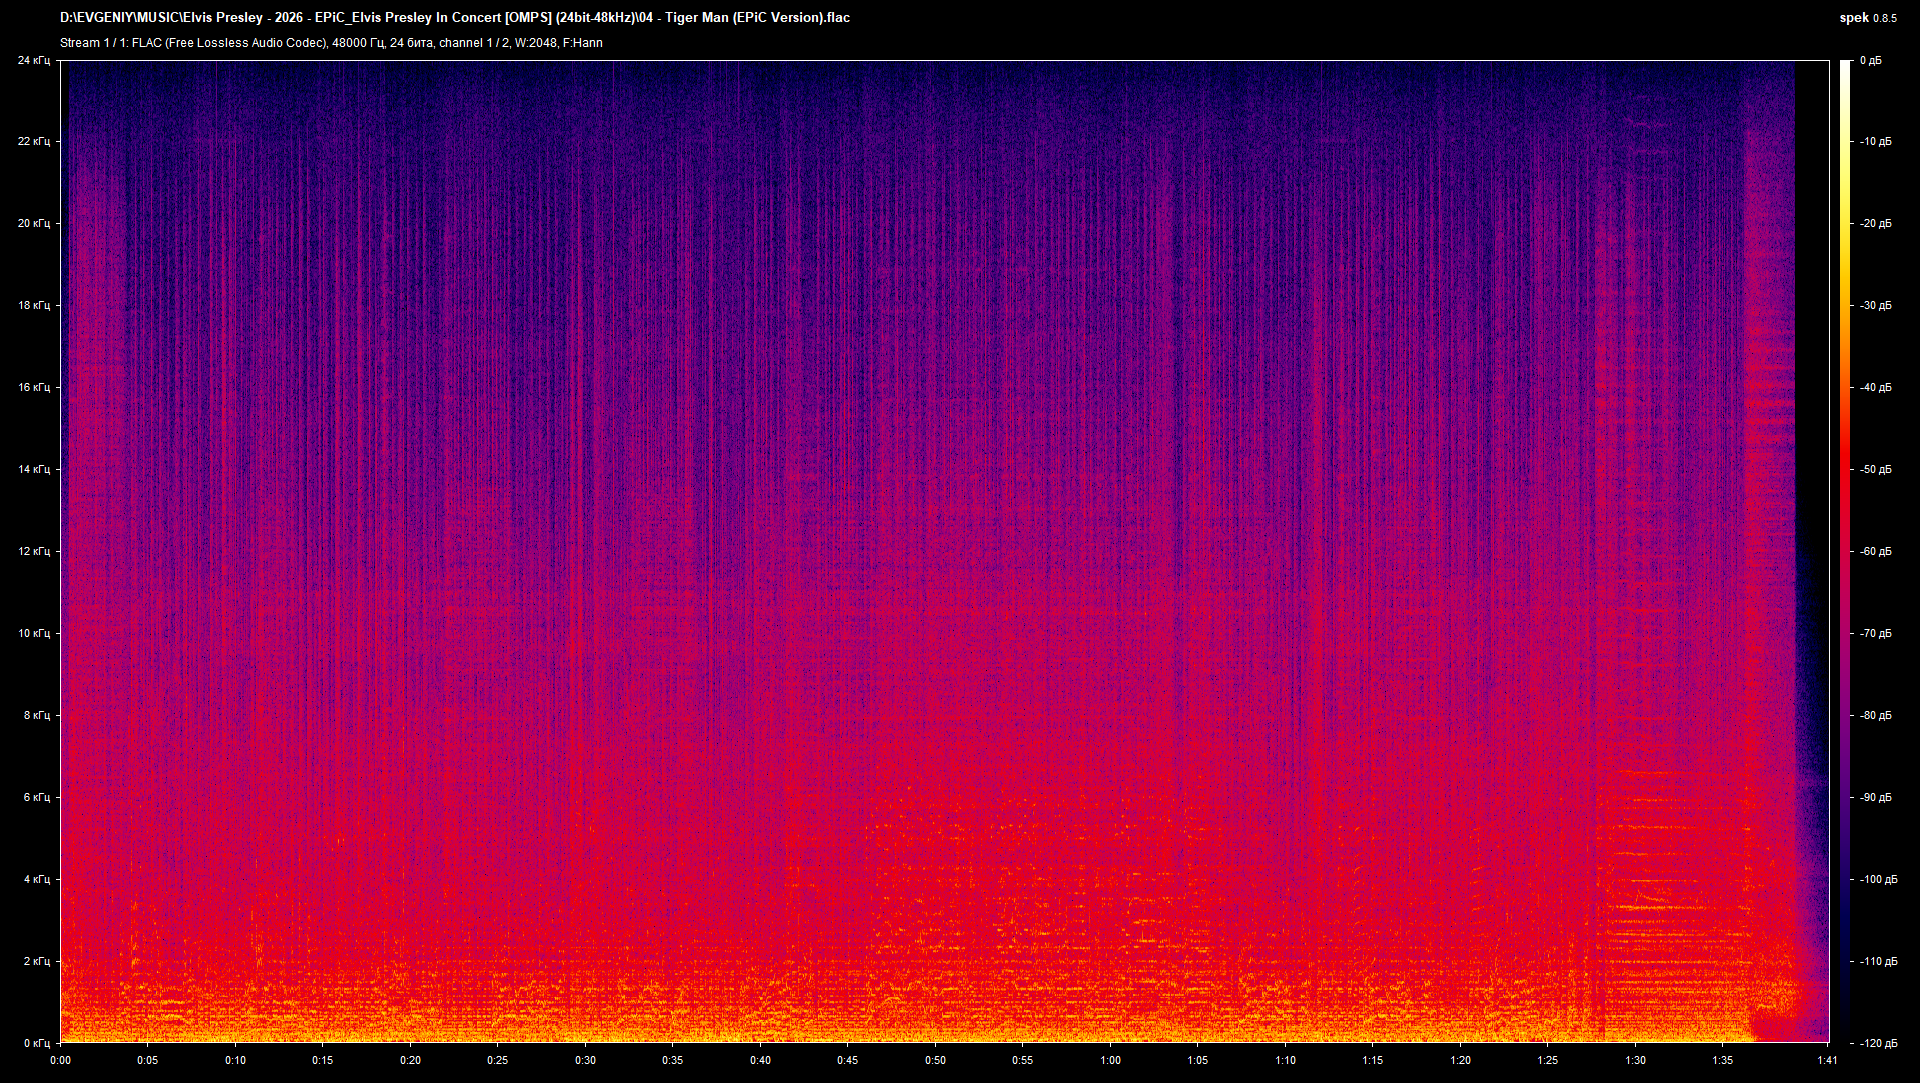Click the Stream 1/1 FLAC codec info line

point(331,43)
